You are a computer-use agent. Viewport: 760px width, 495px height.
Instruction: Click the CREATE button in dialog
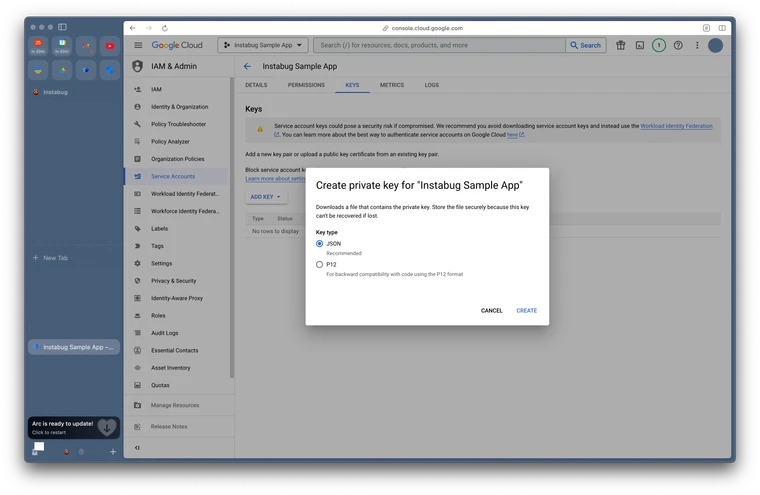(526, 310)
